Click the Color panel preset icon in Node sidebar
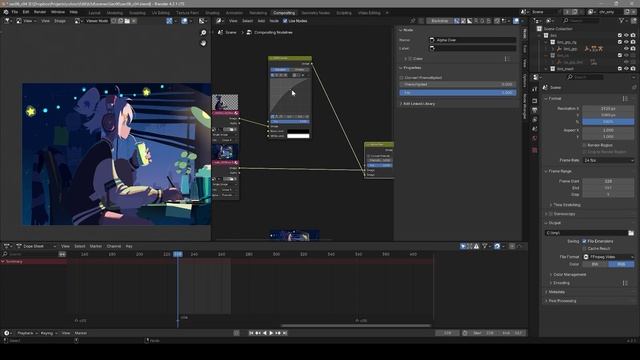The image size is (640, 360). (507, 59)
